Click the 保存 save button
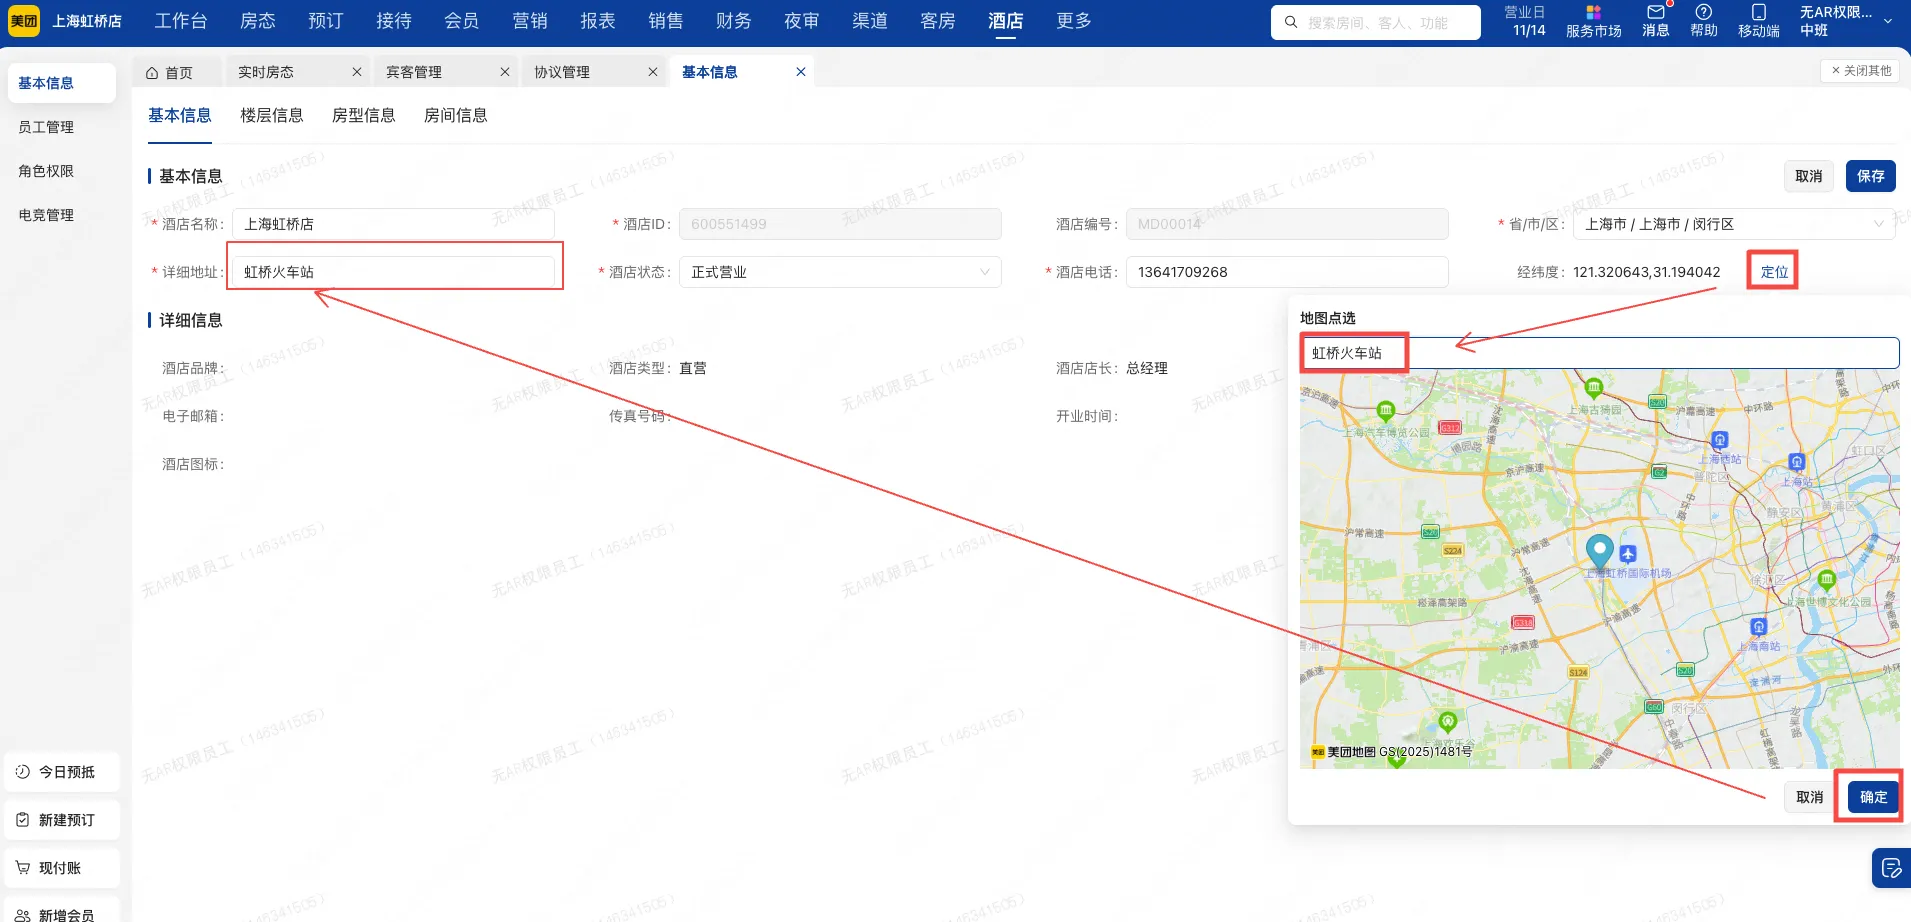The image size is (1911, 922). [1871, 175]
